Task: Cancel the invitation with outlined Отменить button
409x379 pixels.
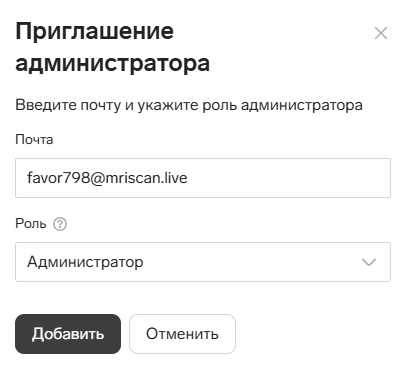Action: click(x=182, y=334)
